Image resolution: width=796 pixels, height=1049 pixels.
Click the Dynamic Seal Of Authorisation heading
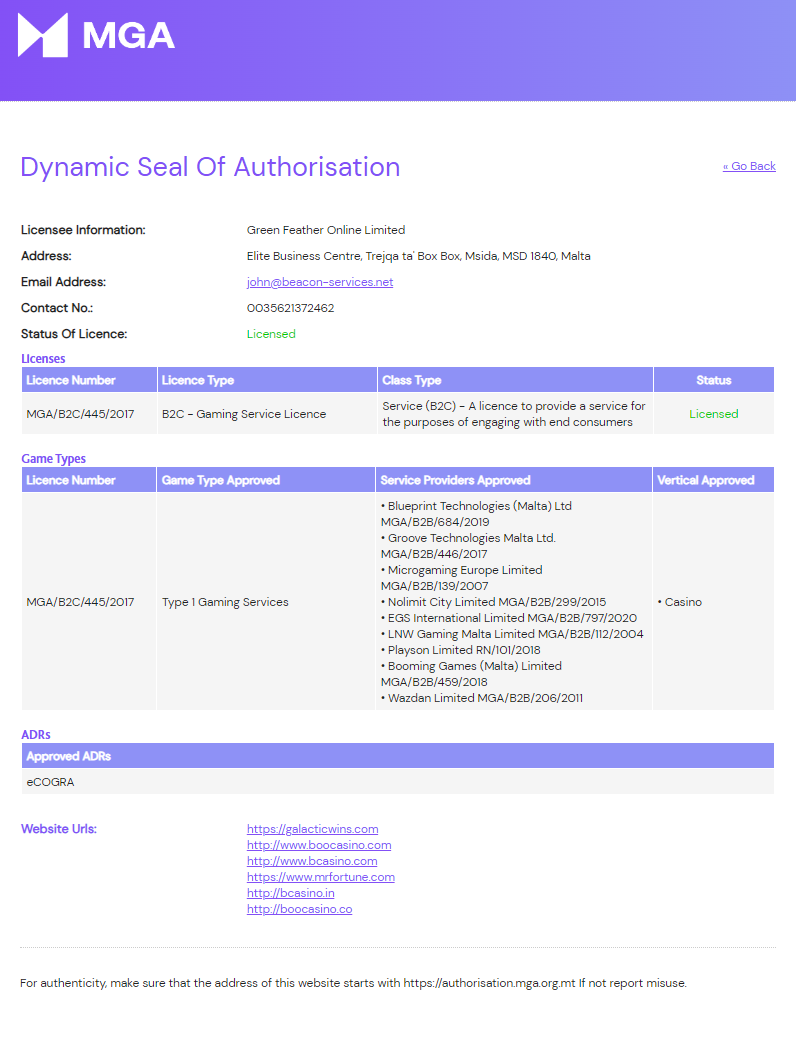click(x=210, y=167)
